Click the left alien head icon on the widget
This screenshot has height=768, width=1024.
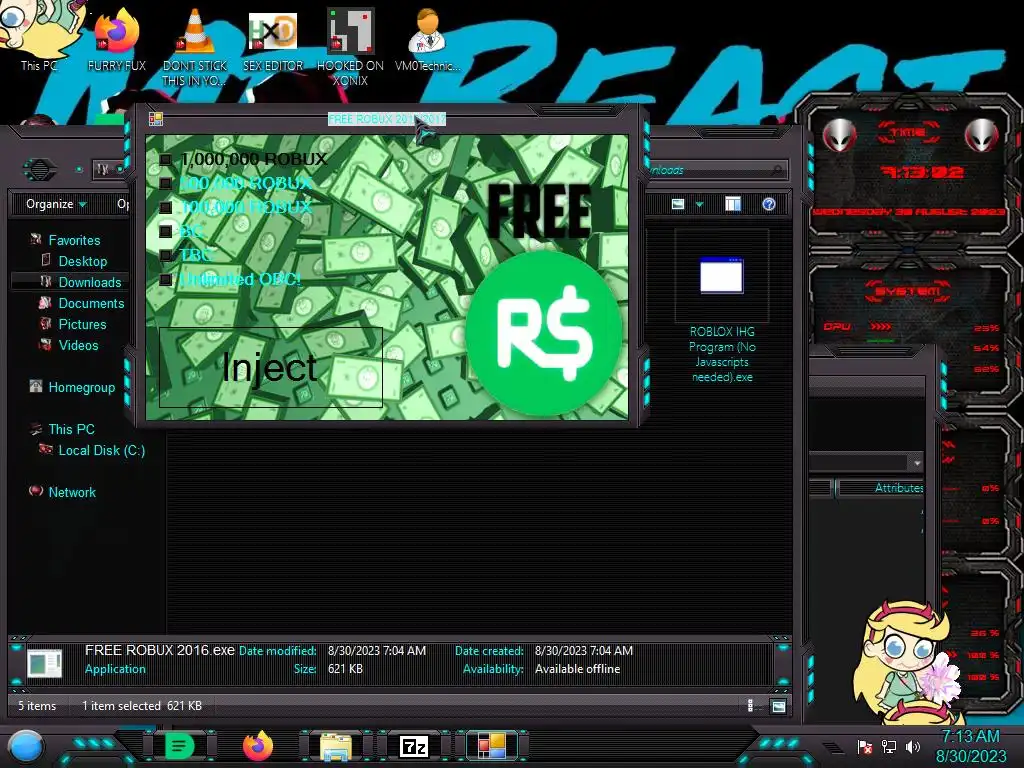tap(839, 136)
